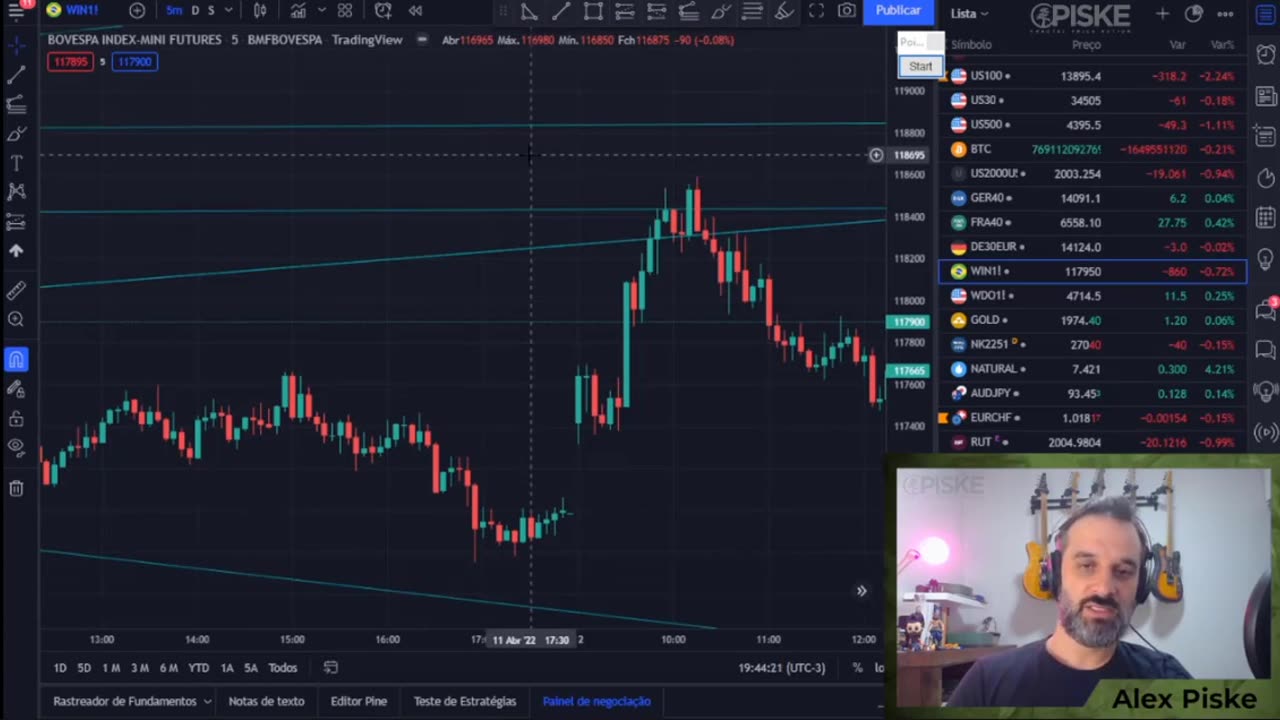Toggle fullscreen mode
The height and width of the screenshot is (720, 1280).
click(817, 11)
